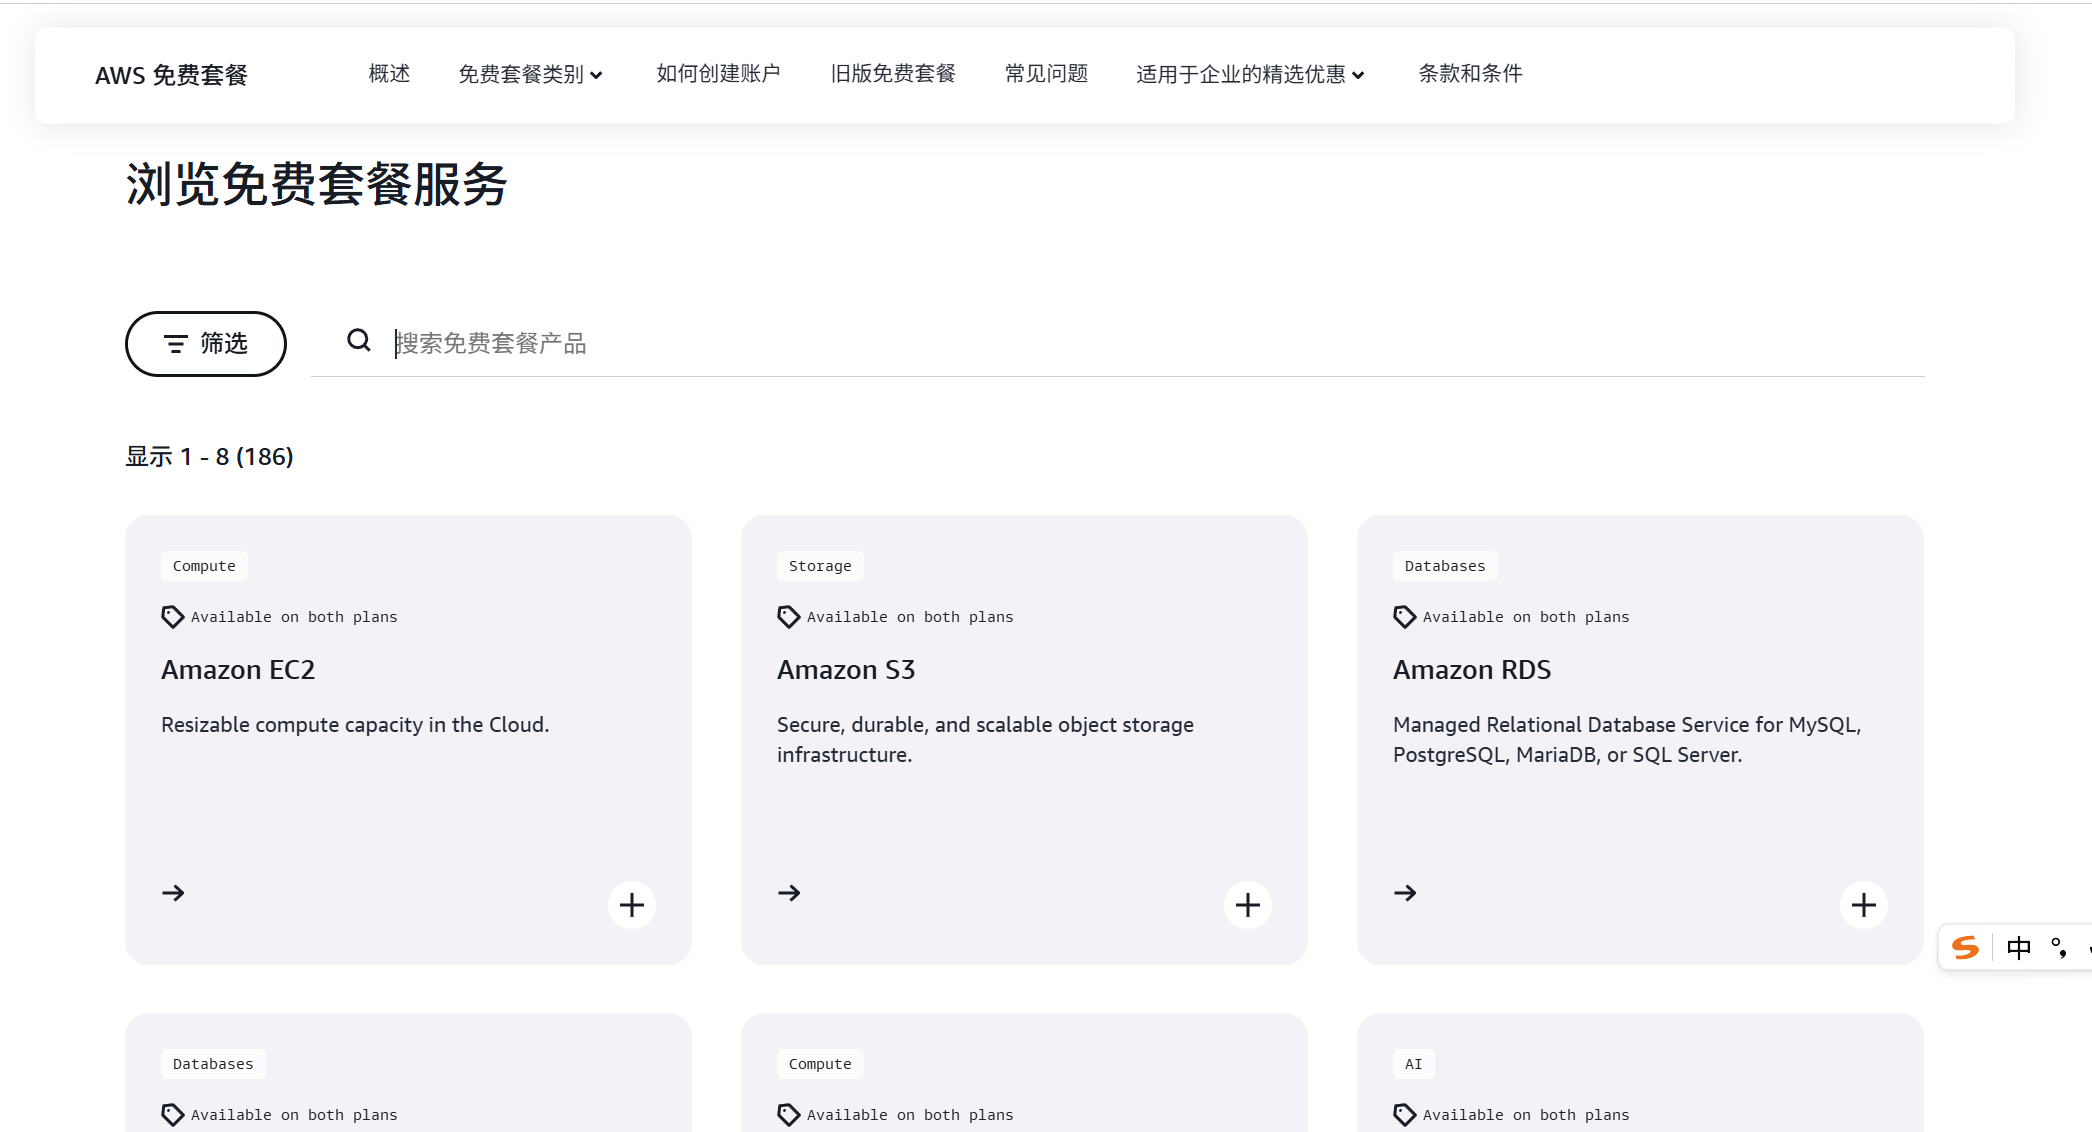The width and height of the screenshot is (2092, 1132).
Task: Open the Amazon RDS card title
Action: (x=1472, y=670)
